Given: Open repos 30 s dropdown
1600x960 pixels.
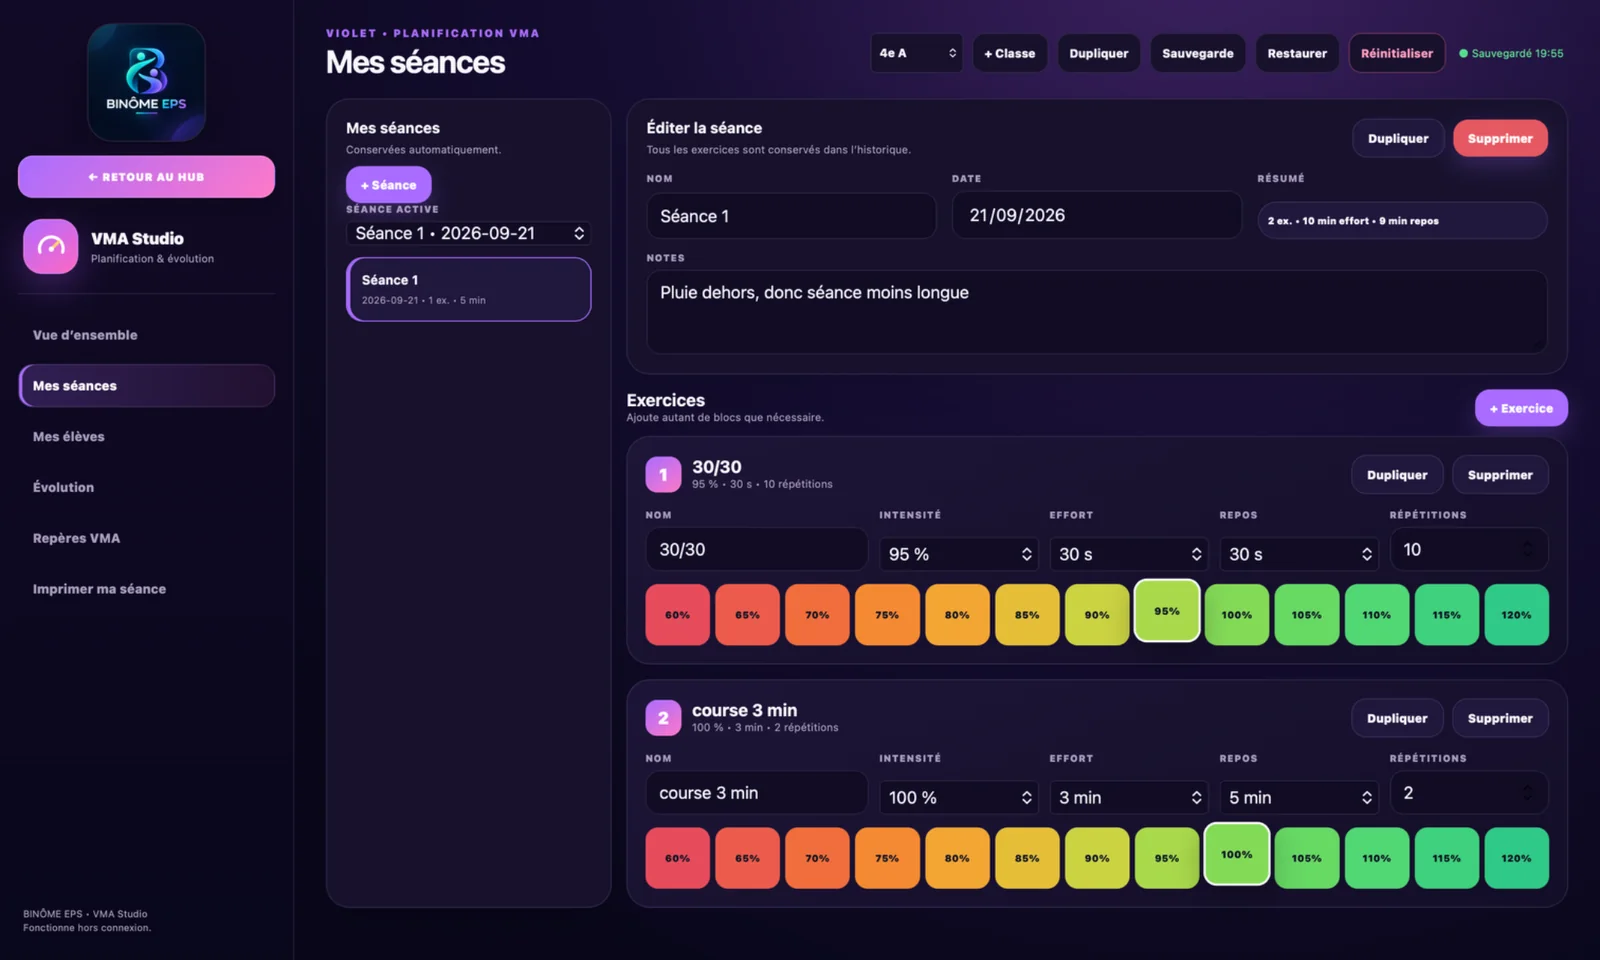Looking at the screenshot, I should [x=1300, y=554].
